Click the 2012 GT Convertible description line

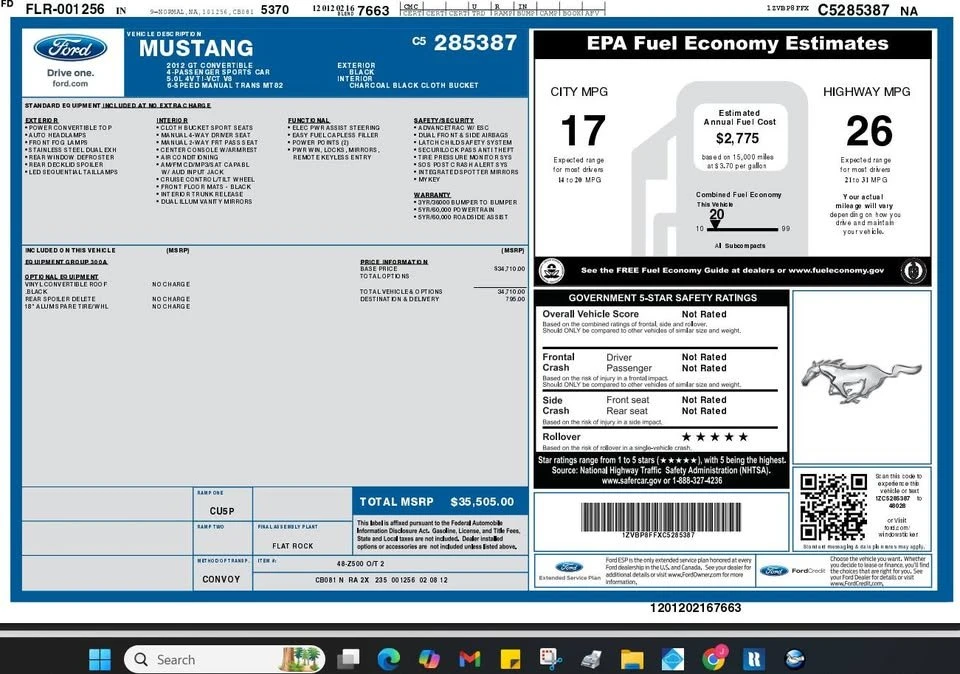(209, 65)
